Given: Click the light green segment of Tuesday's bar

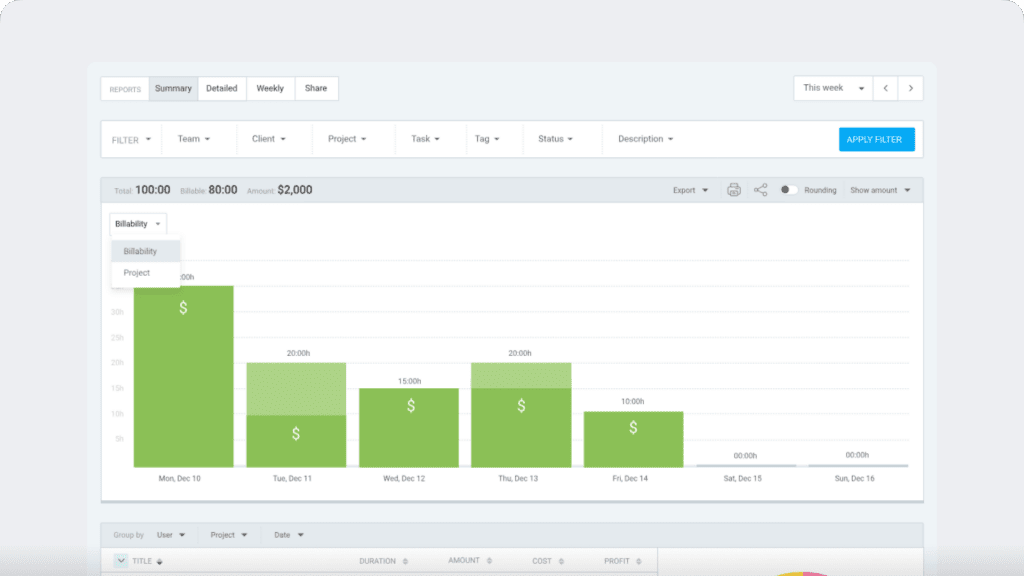Looking at the screenshot, I should coord(296,388).
